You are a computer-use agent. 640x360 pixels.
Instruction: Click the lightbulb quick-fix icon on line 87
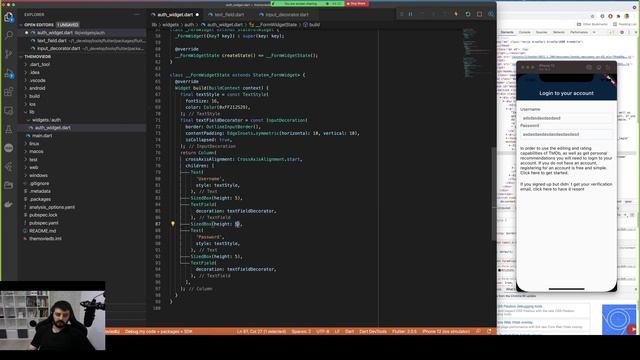point(173,224)
